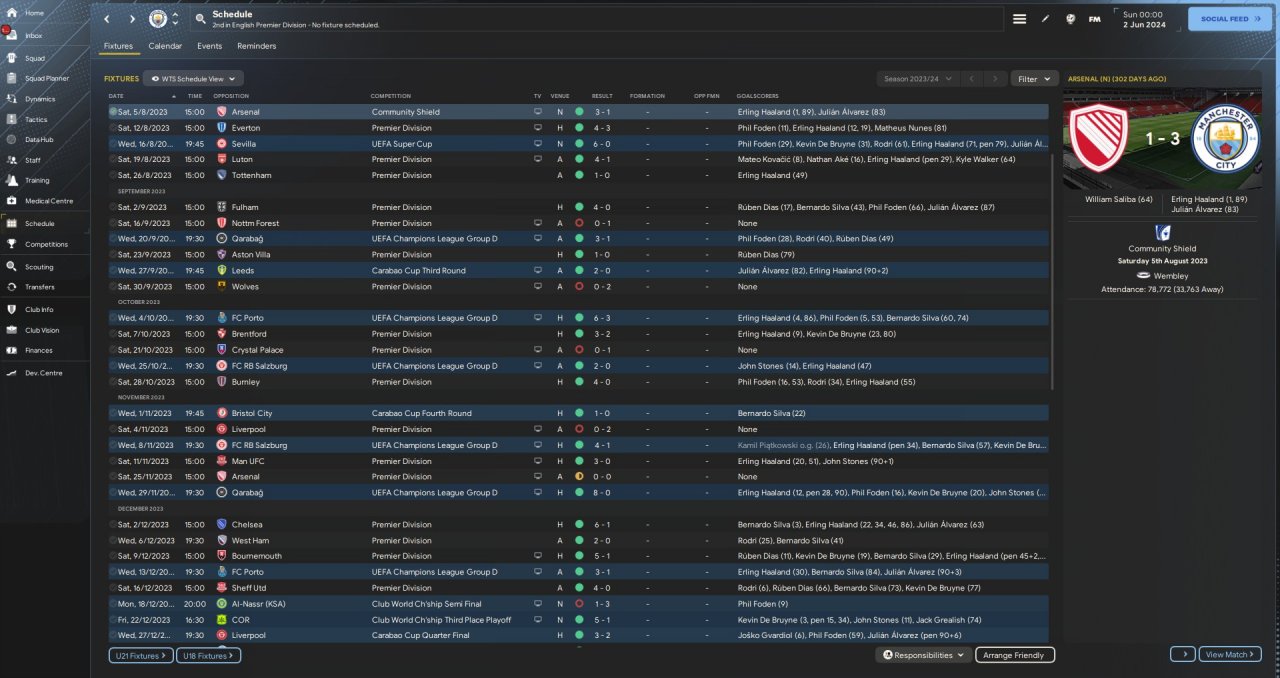
Task: Open the hamburger menu in top bar
Action: (x=1019, y=19)
